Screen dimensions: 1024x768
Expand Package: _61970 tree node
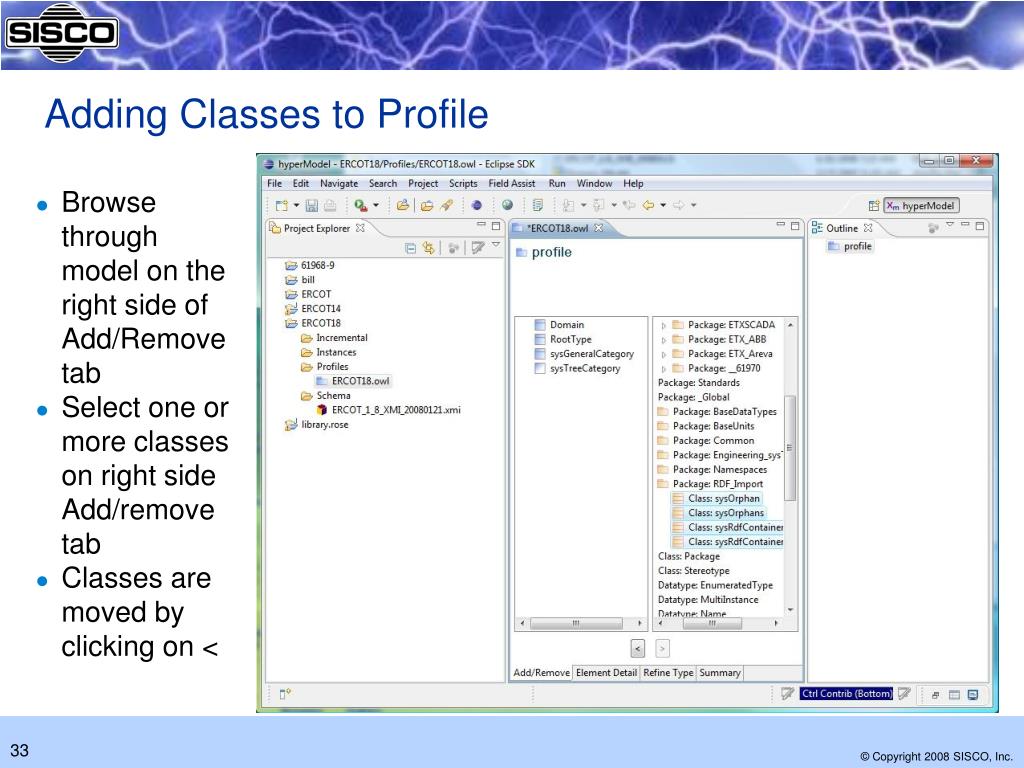[664, 368]
